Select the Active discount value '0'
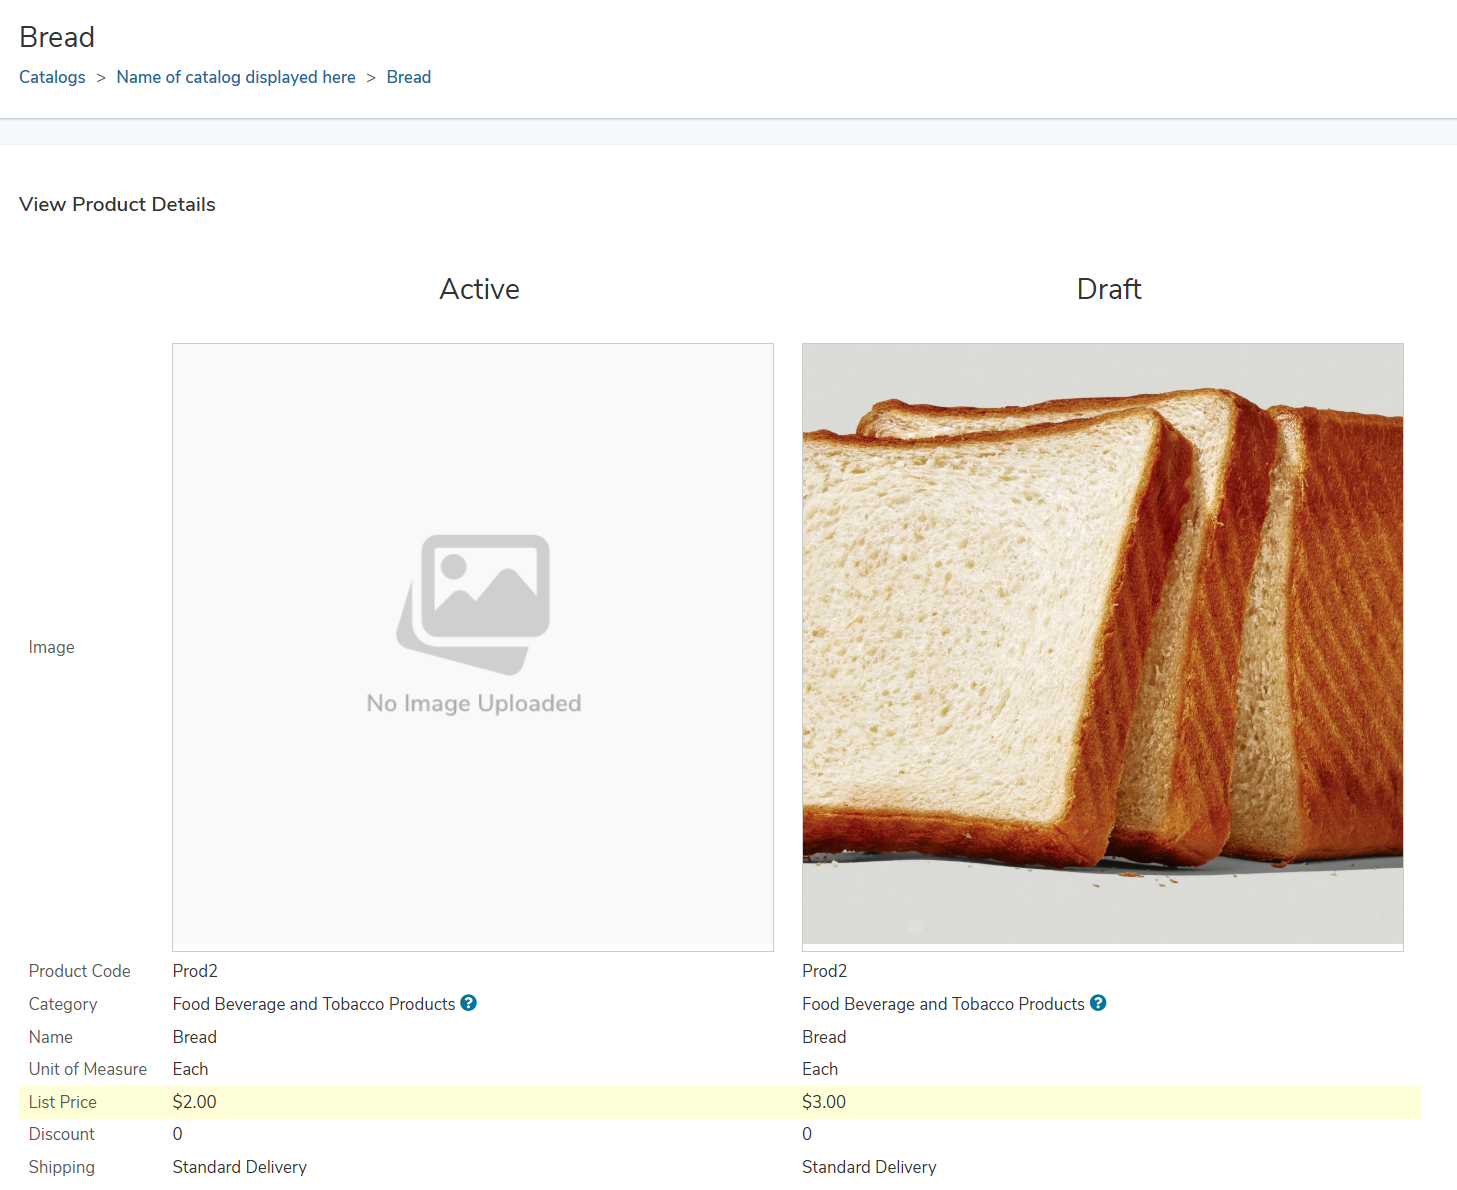 click(x=177, y=1134)
